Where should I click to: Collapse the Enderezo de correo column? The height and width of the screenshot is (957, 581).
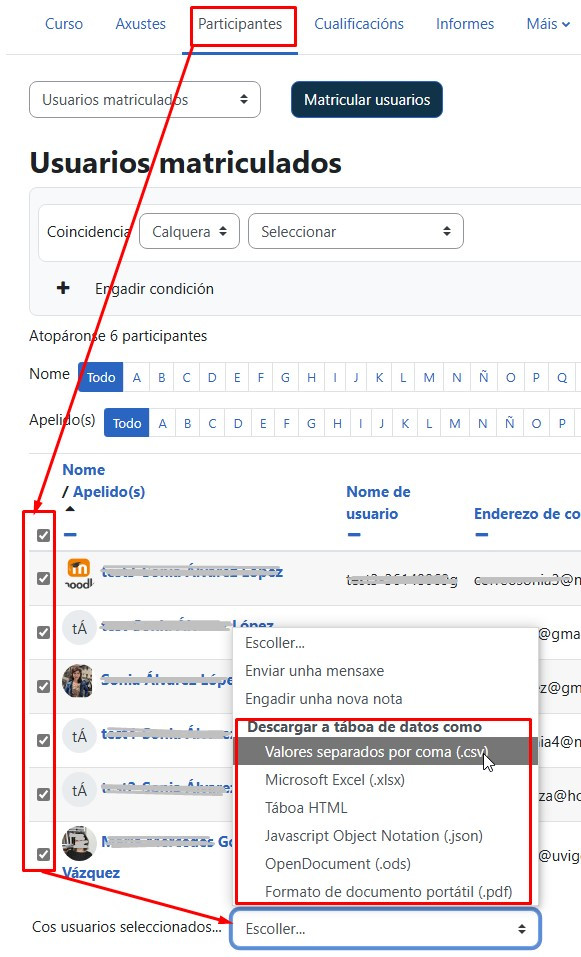482,535
